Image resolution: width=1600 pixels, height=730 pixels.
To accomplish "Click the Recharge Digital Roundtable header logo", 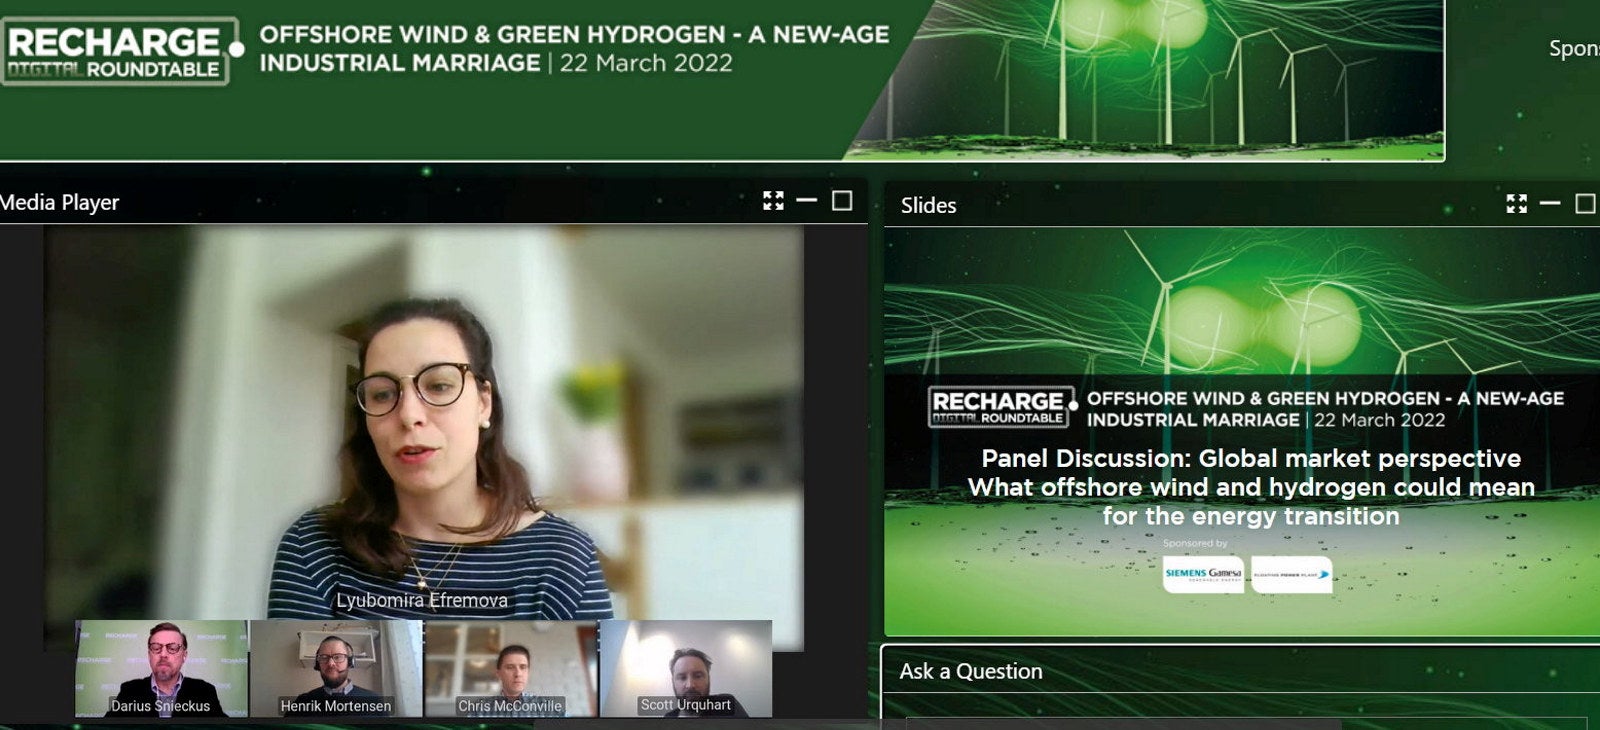I will (120, 51).
